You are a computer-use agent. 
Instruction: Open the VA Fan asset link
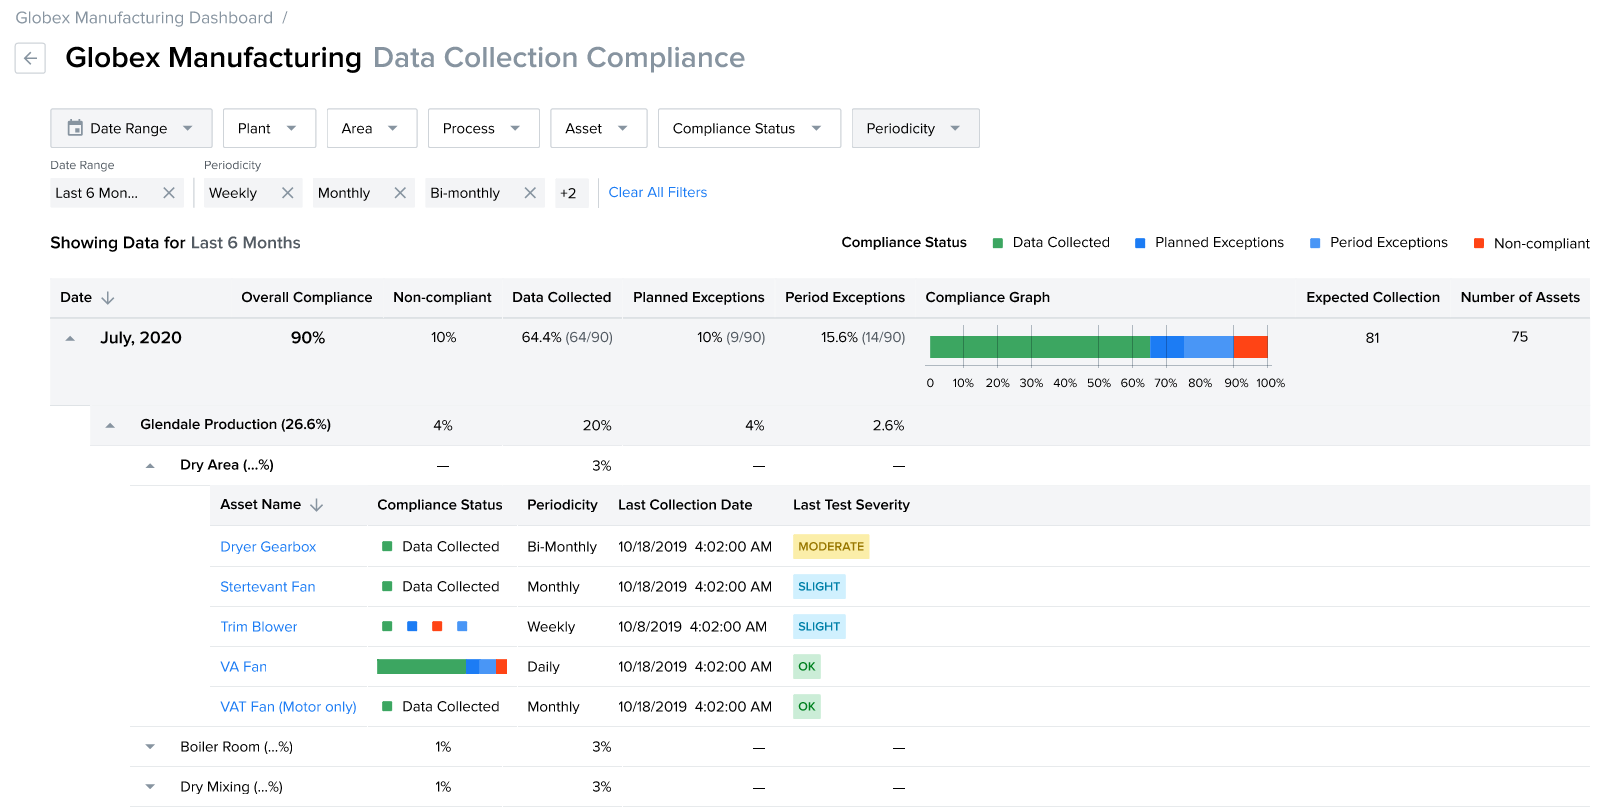tap(243, 667)
